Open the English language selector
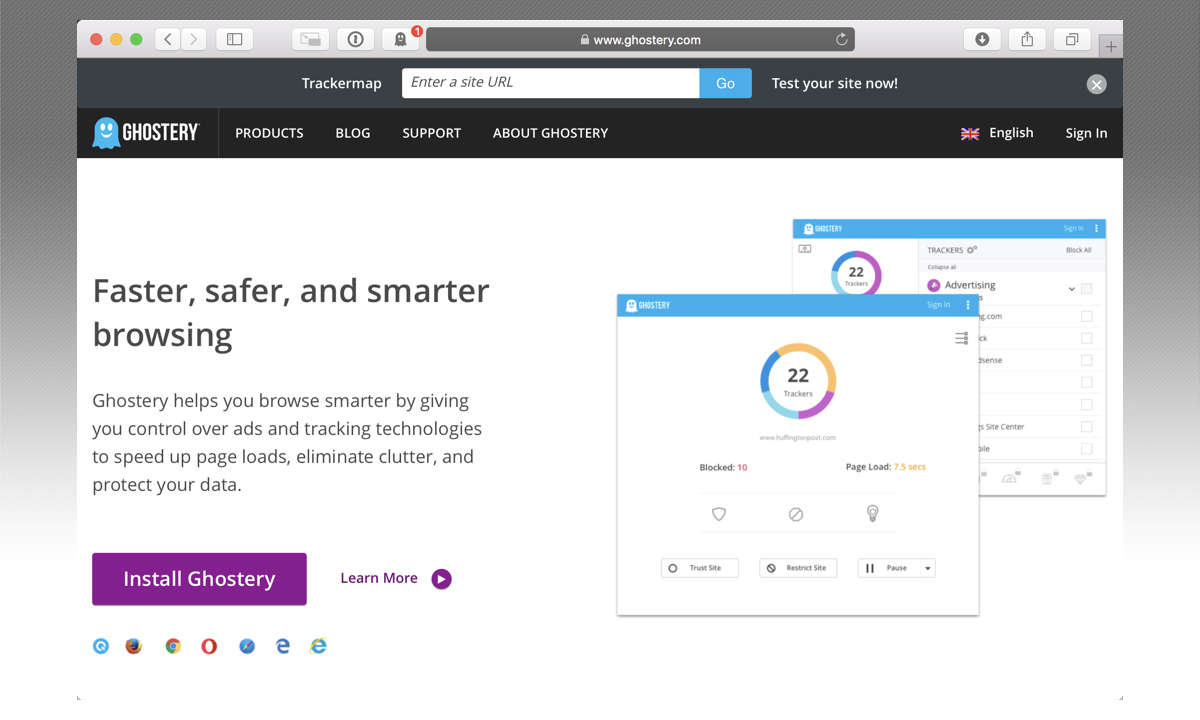Screen dimensions: 1200x720 pyautogui.click(x=997, y=133)
